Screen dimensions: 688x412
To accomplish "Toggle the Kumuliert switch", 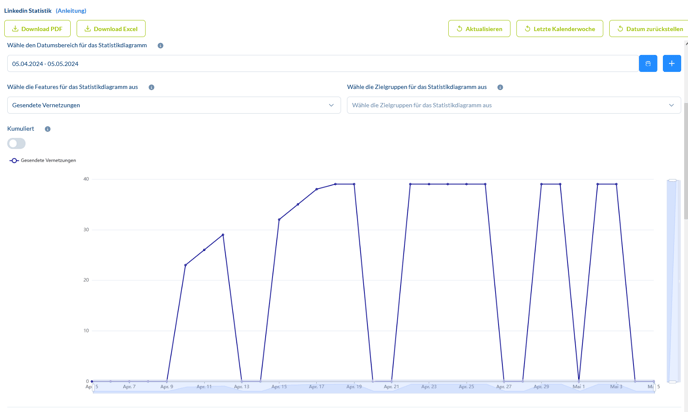I will (x=17, y=143).
